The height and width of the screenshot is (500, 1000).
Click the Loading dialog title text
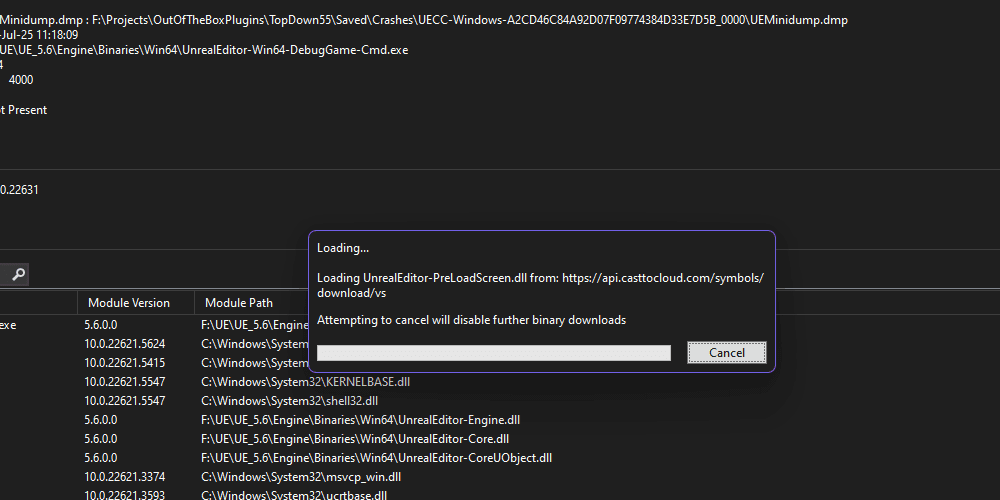pos(343,248)
